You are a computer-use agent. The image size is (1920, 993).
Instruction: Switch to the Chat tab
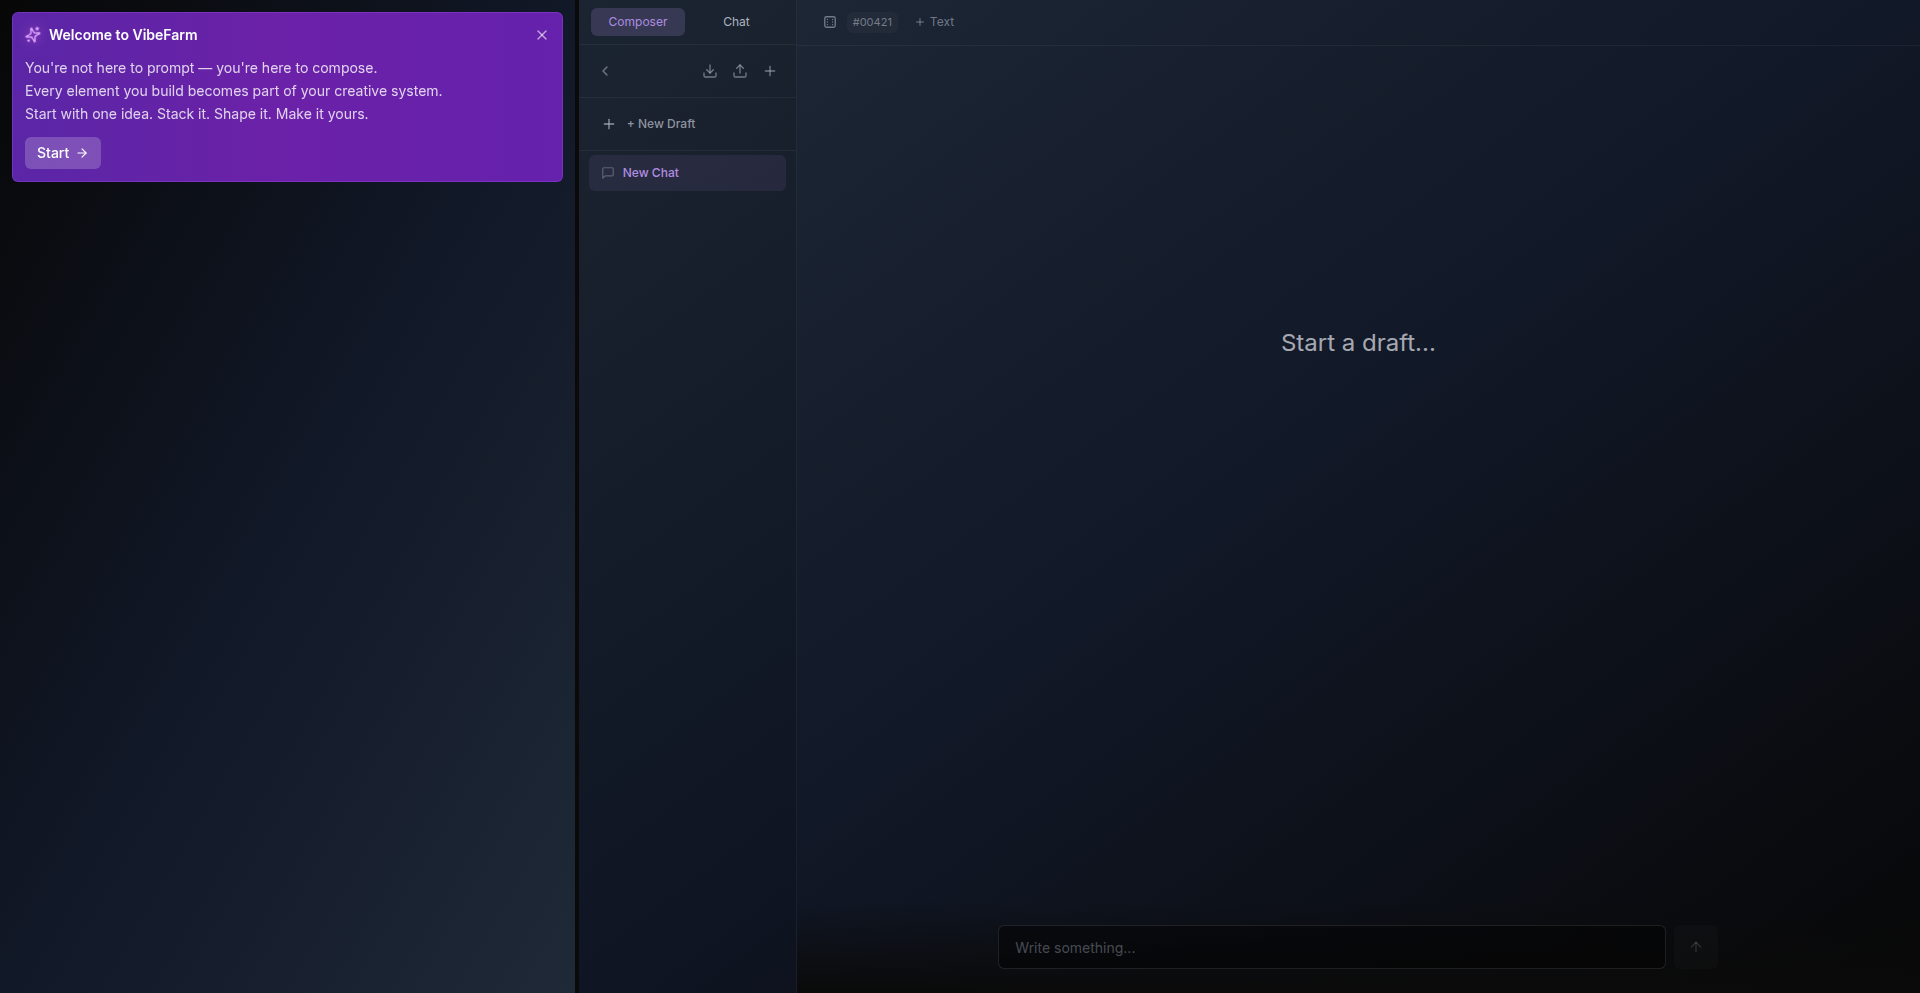pos(736,22)
